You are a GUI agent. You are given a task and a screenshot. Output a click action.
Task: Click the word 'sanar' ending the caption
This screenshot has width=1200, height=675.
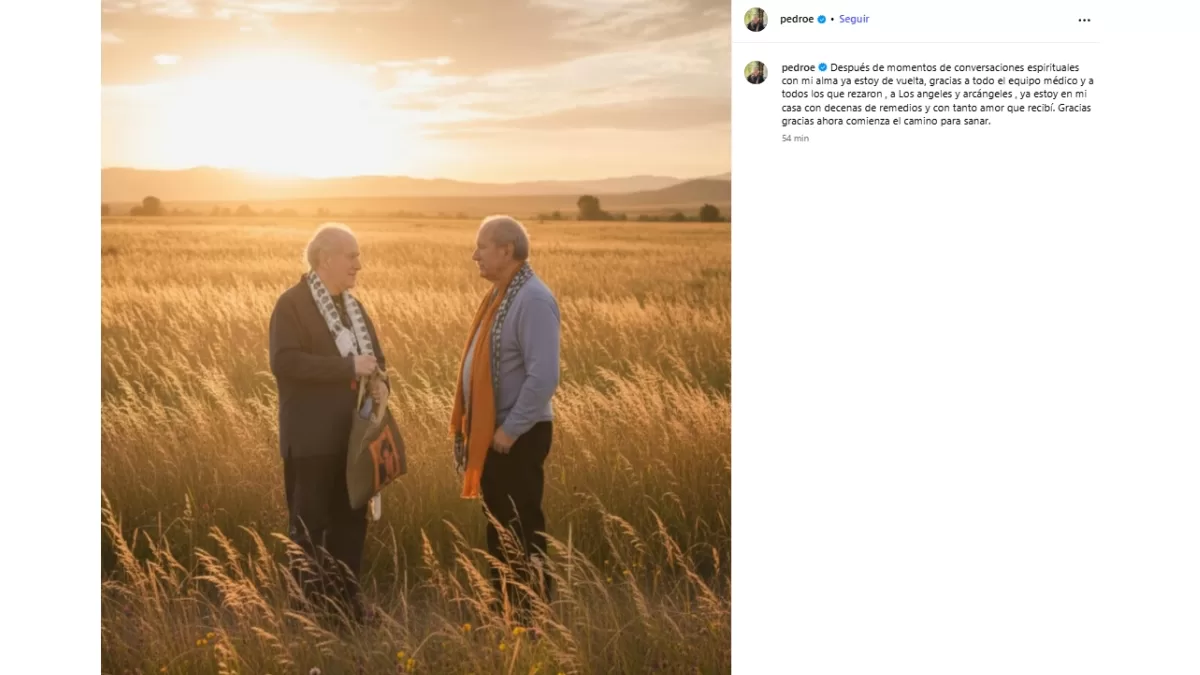point(976,121)
